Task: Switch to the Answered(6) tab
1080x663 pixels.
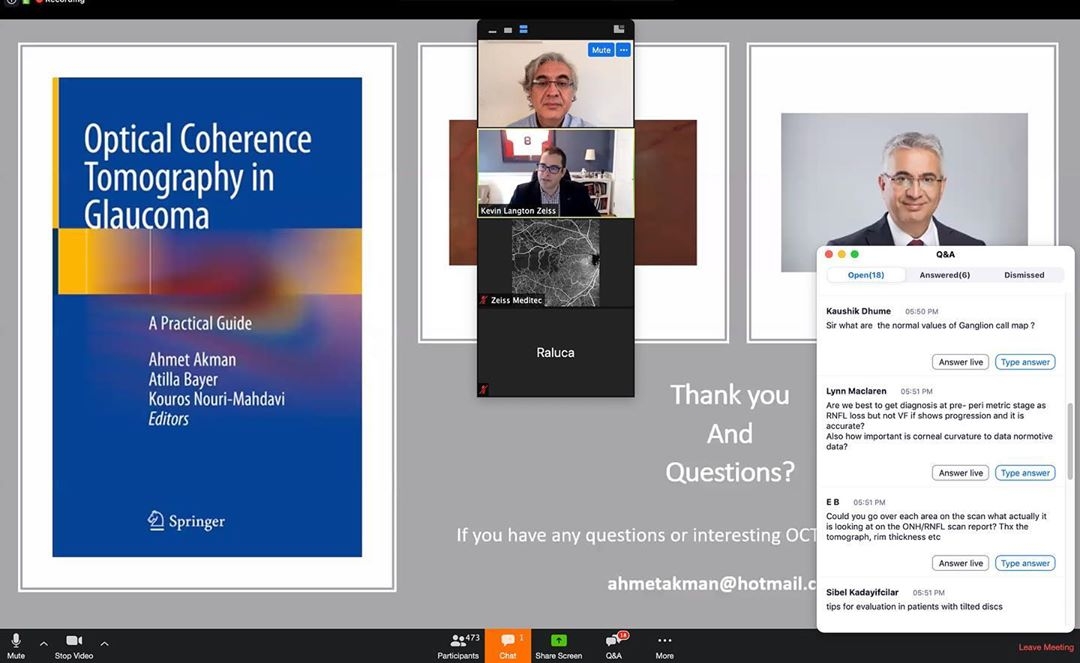Action: click(x=944, y=275)
